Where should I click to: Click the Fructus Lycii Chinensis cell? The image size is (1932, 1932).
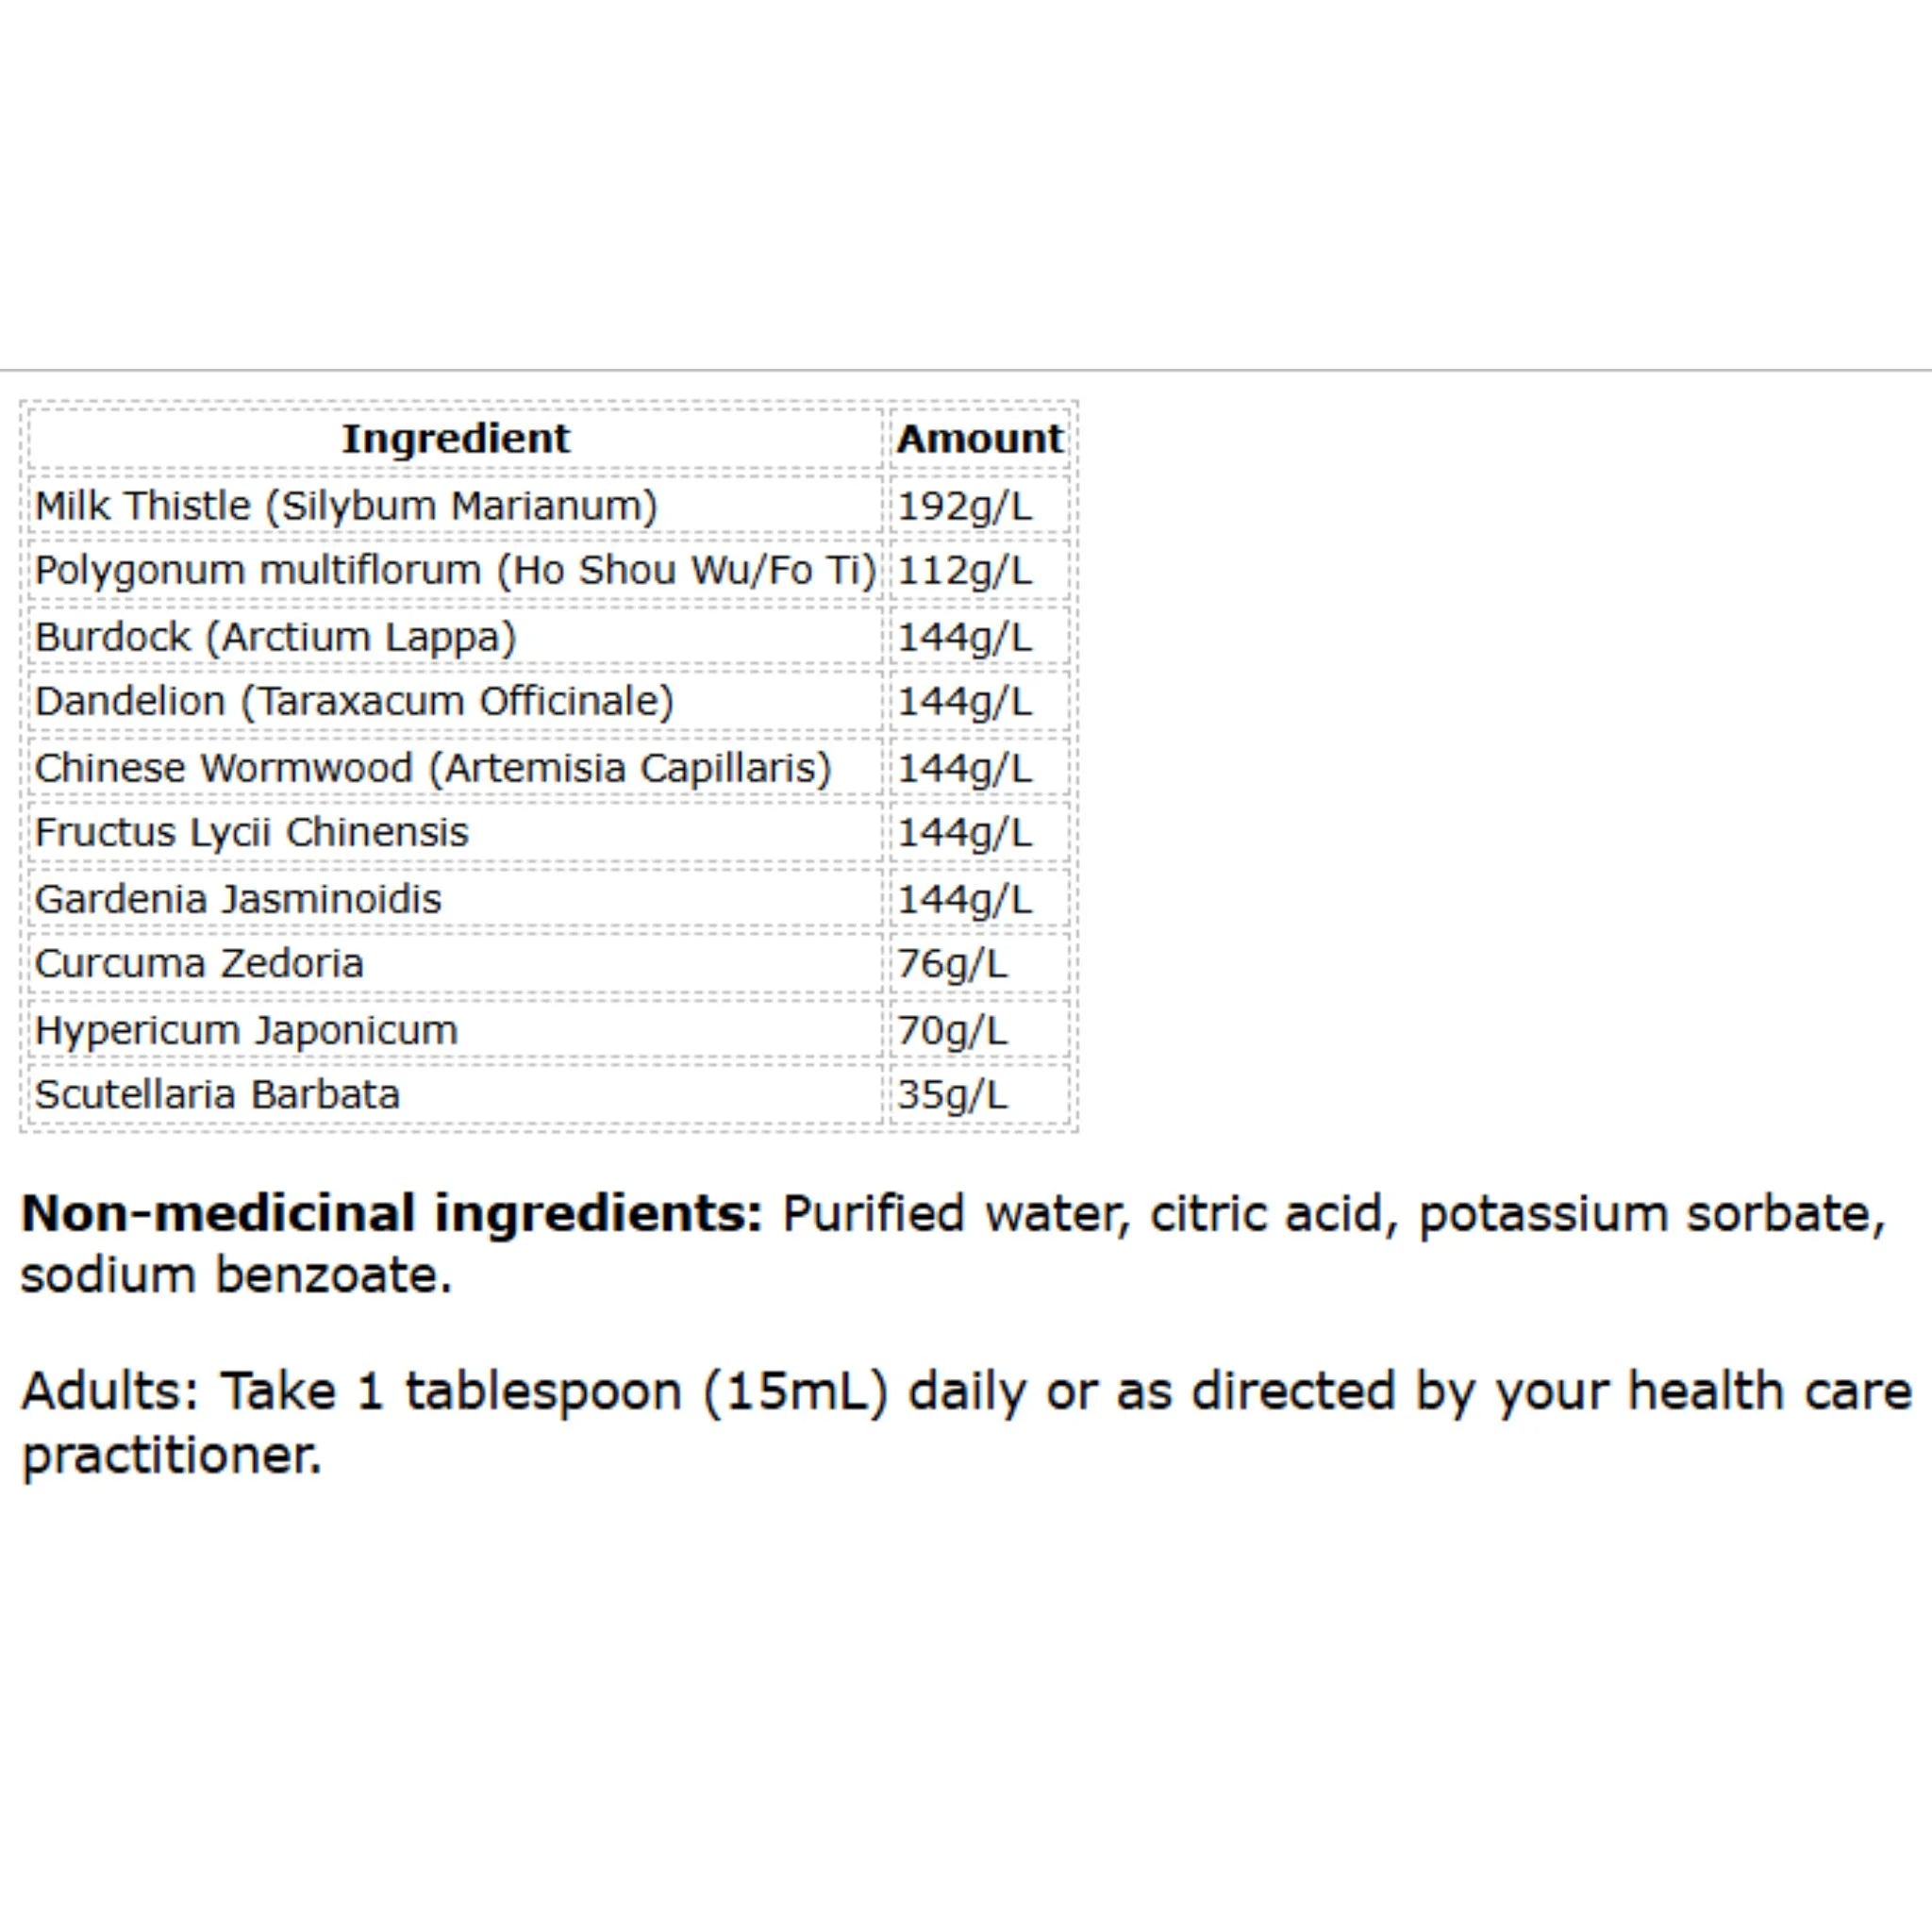coord(455,832)
